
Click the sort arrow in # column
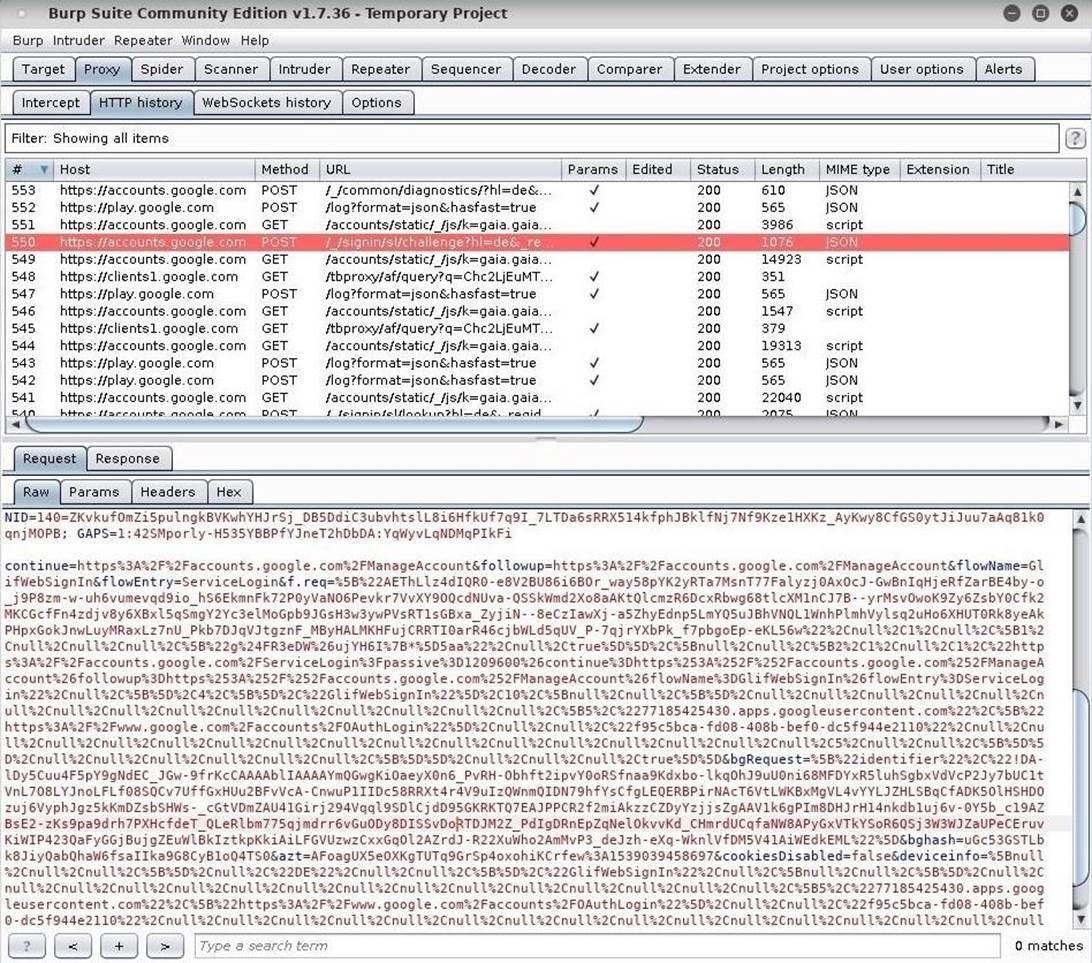pos(43,170)
